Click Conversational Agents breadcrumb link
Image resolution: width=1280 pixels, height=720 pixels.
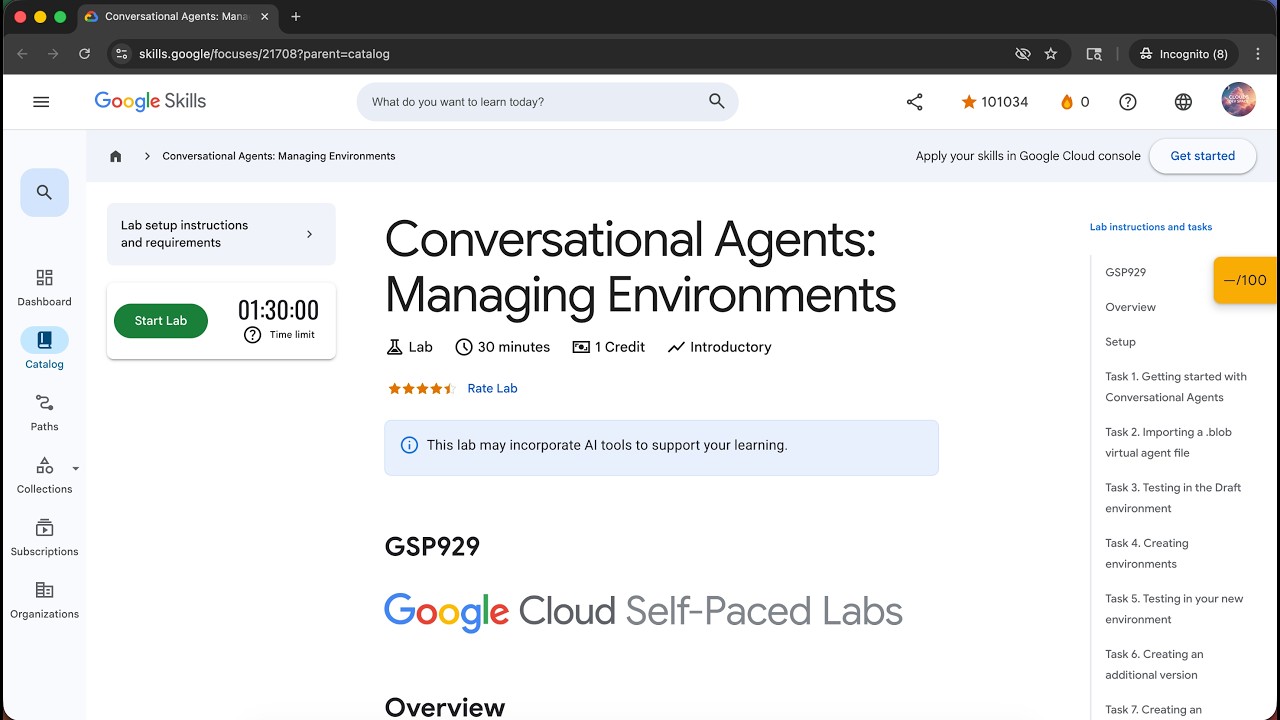[279, 156]
